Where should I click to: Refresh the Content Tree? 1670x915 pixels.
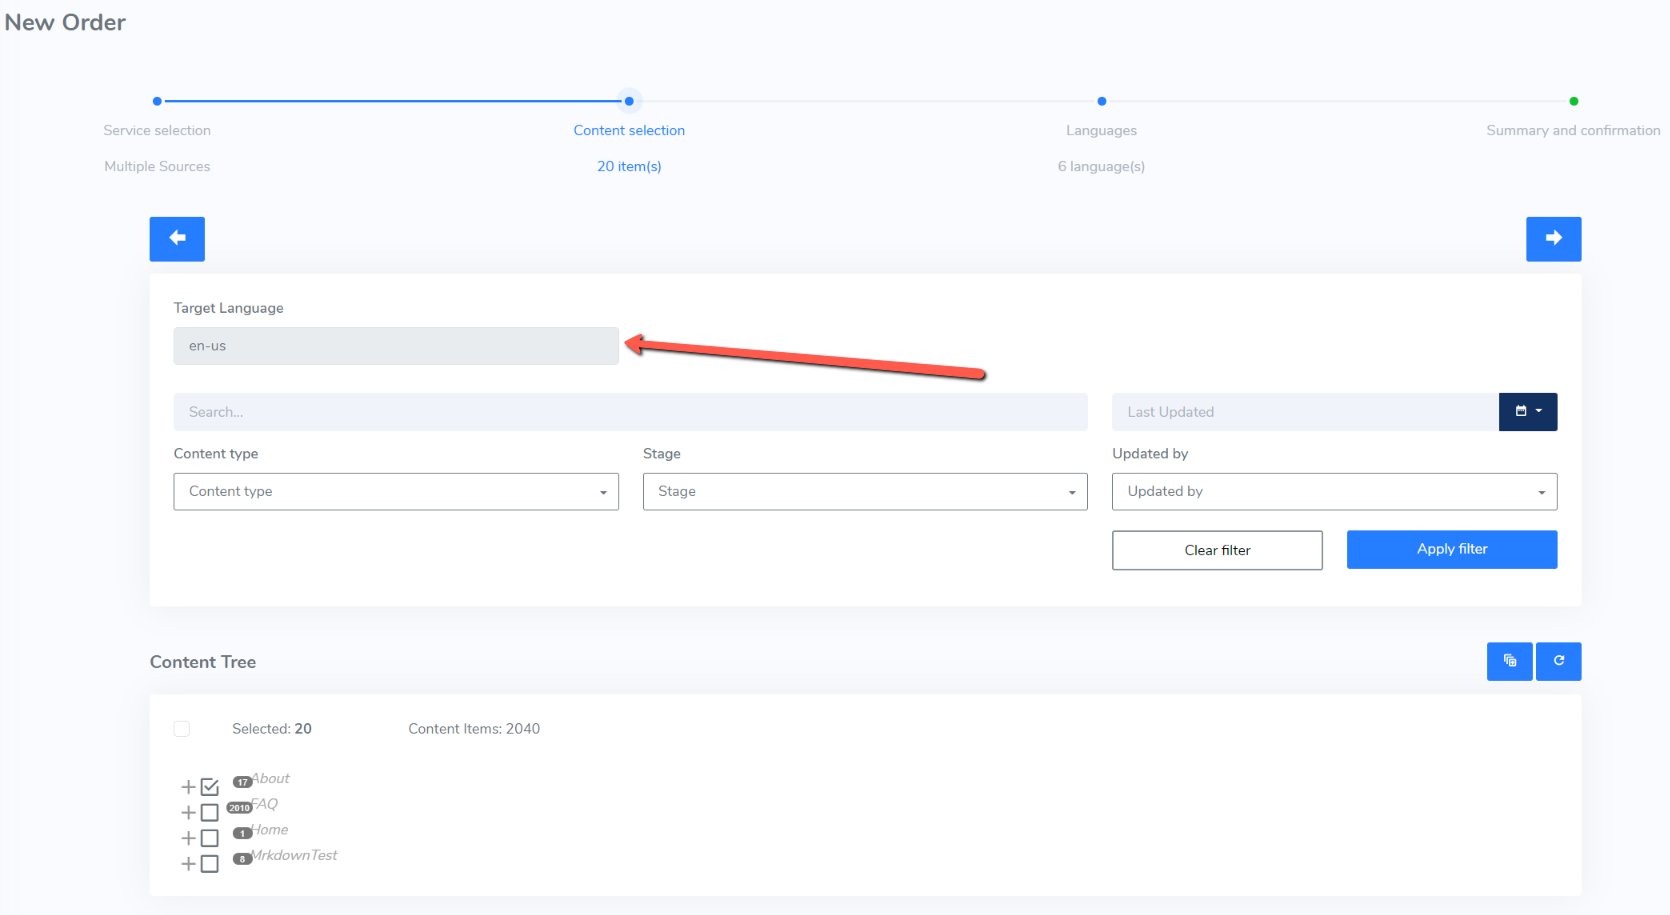coord(1558,661)
